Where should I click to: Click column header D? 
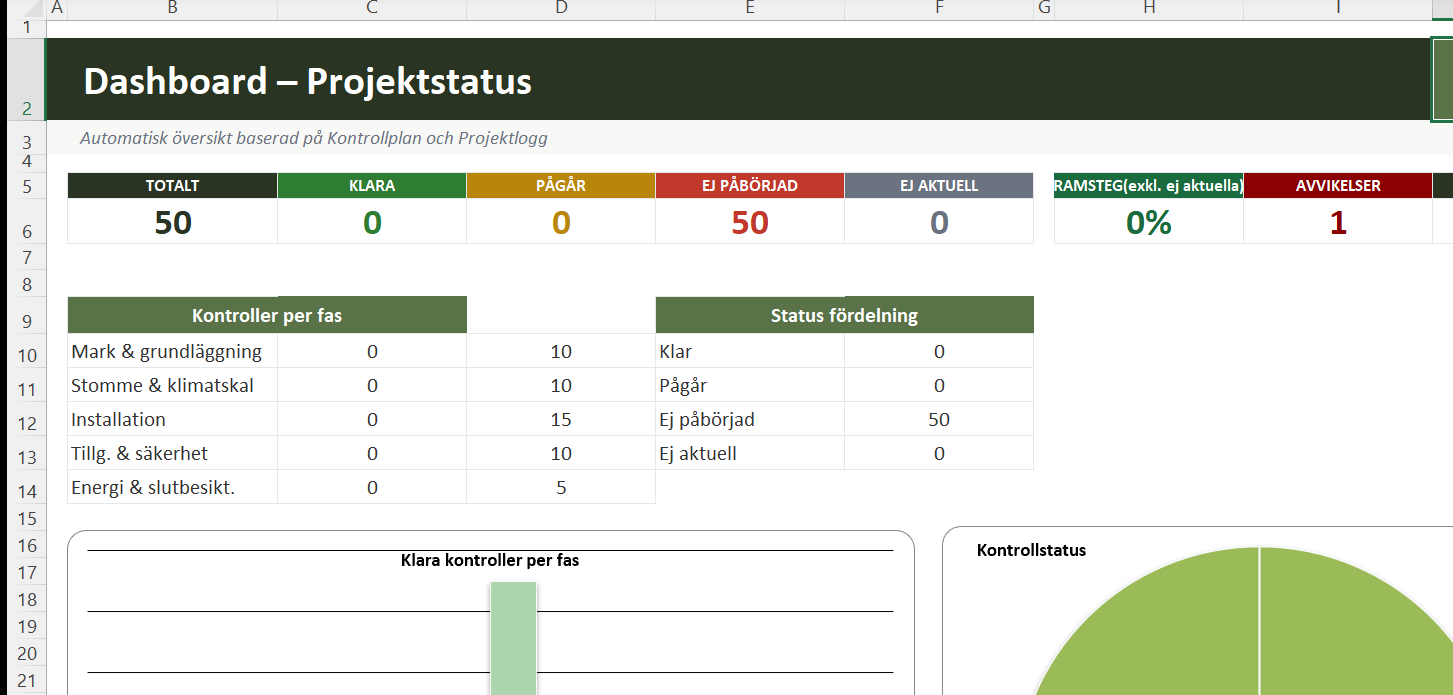pos(561,8)
